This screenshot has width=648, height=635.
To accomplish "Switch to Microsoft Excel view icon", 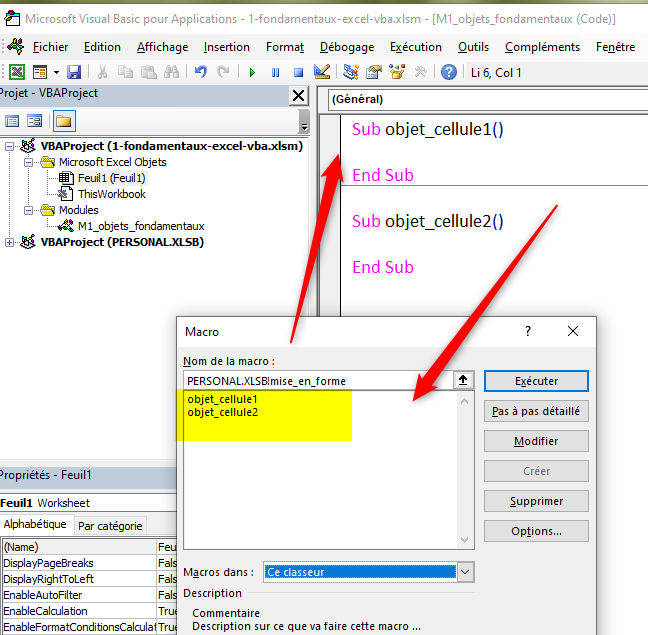I will 17,72.
